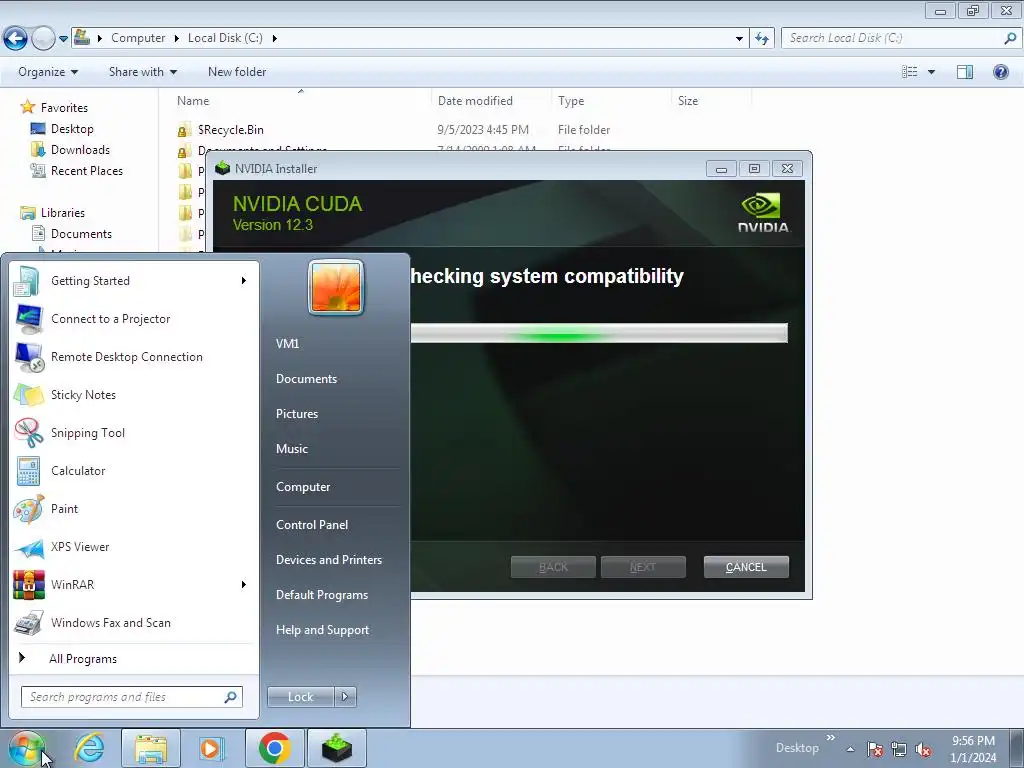Open the network tray icon
Image resolution: width=1024 pixels, height=768 pixels.
pyautogui.click(x=899, y=749)
